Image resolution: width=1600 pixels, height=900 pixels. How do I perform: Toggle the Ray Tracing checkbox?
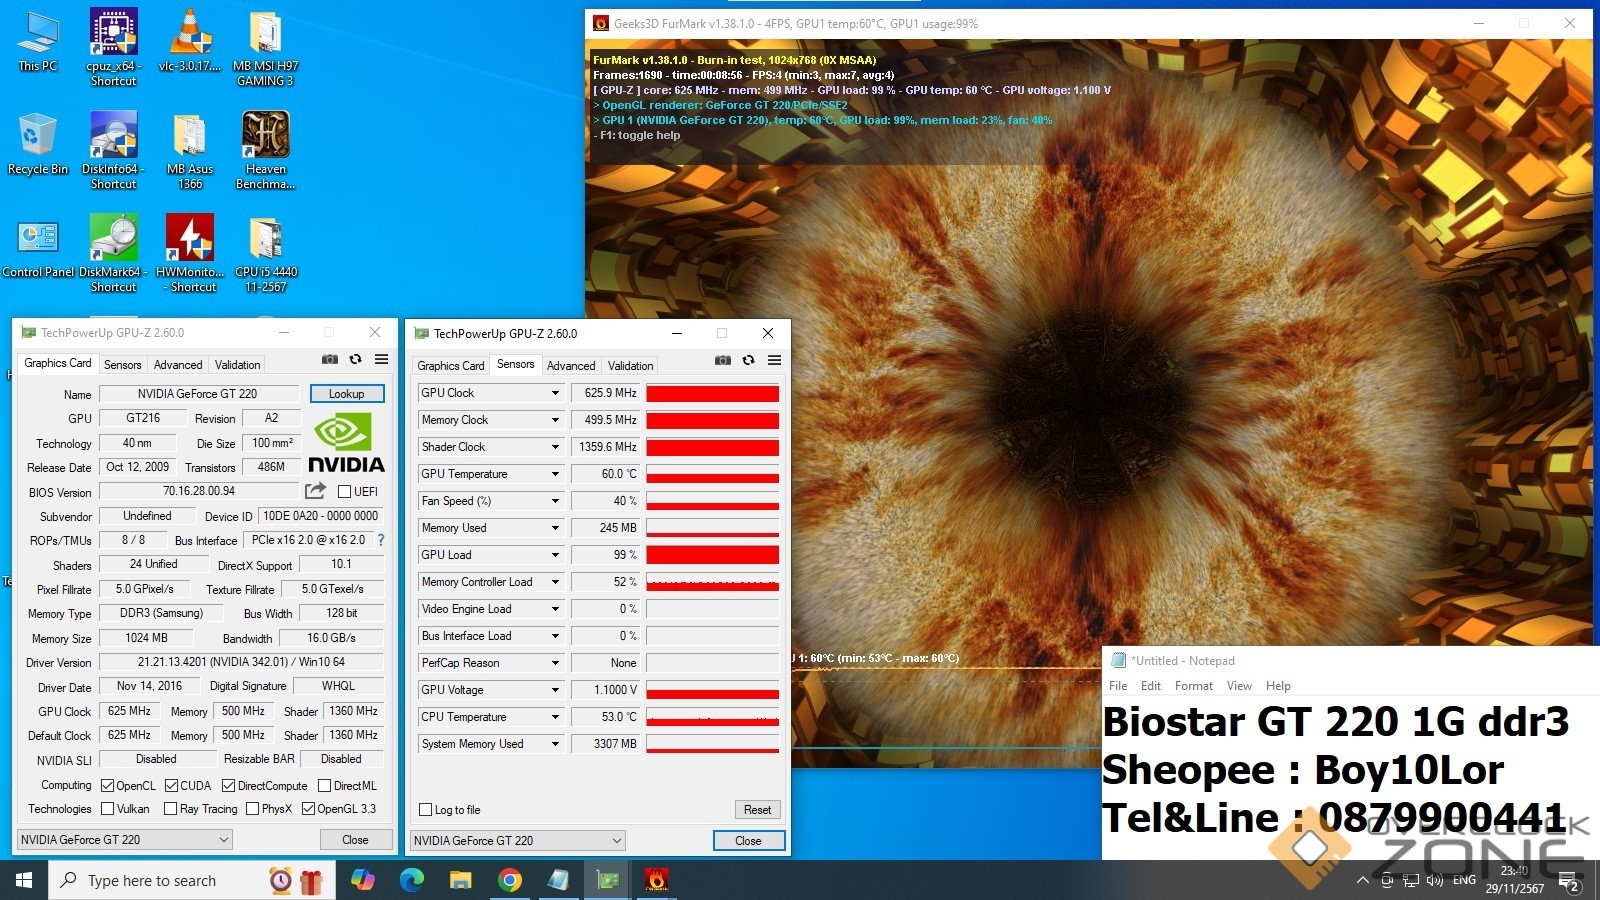[x=170, y=809]
